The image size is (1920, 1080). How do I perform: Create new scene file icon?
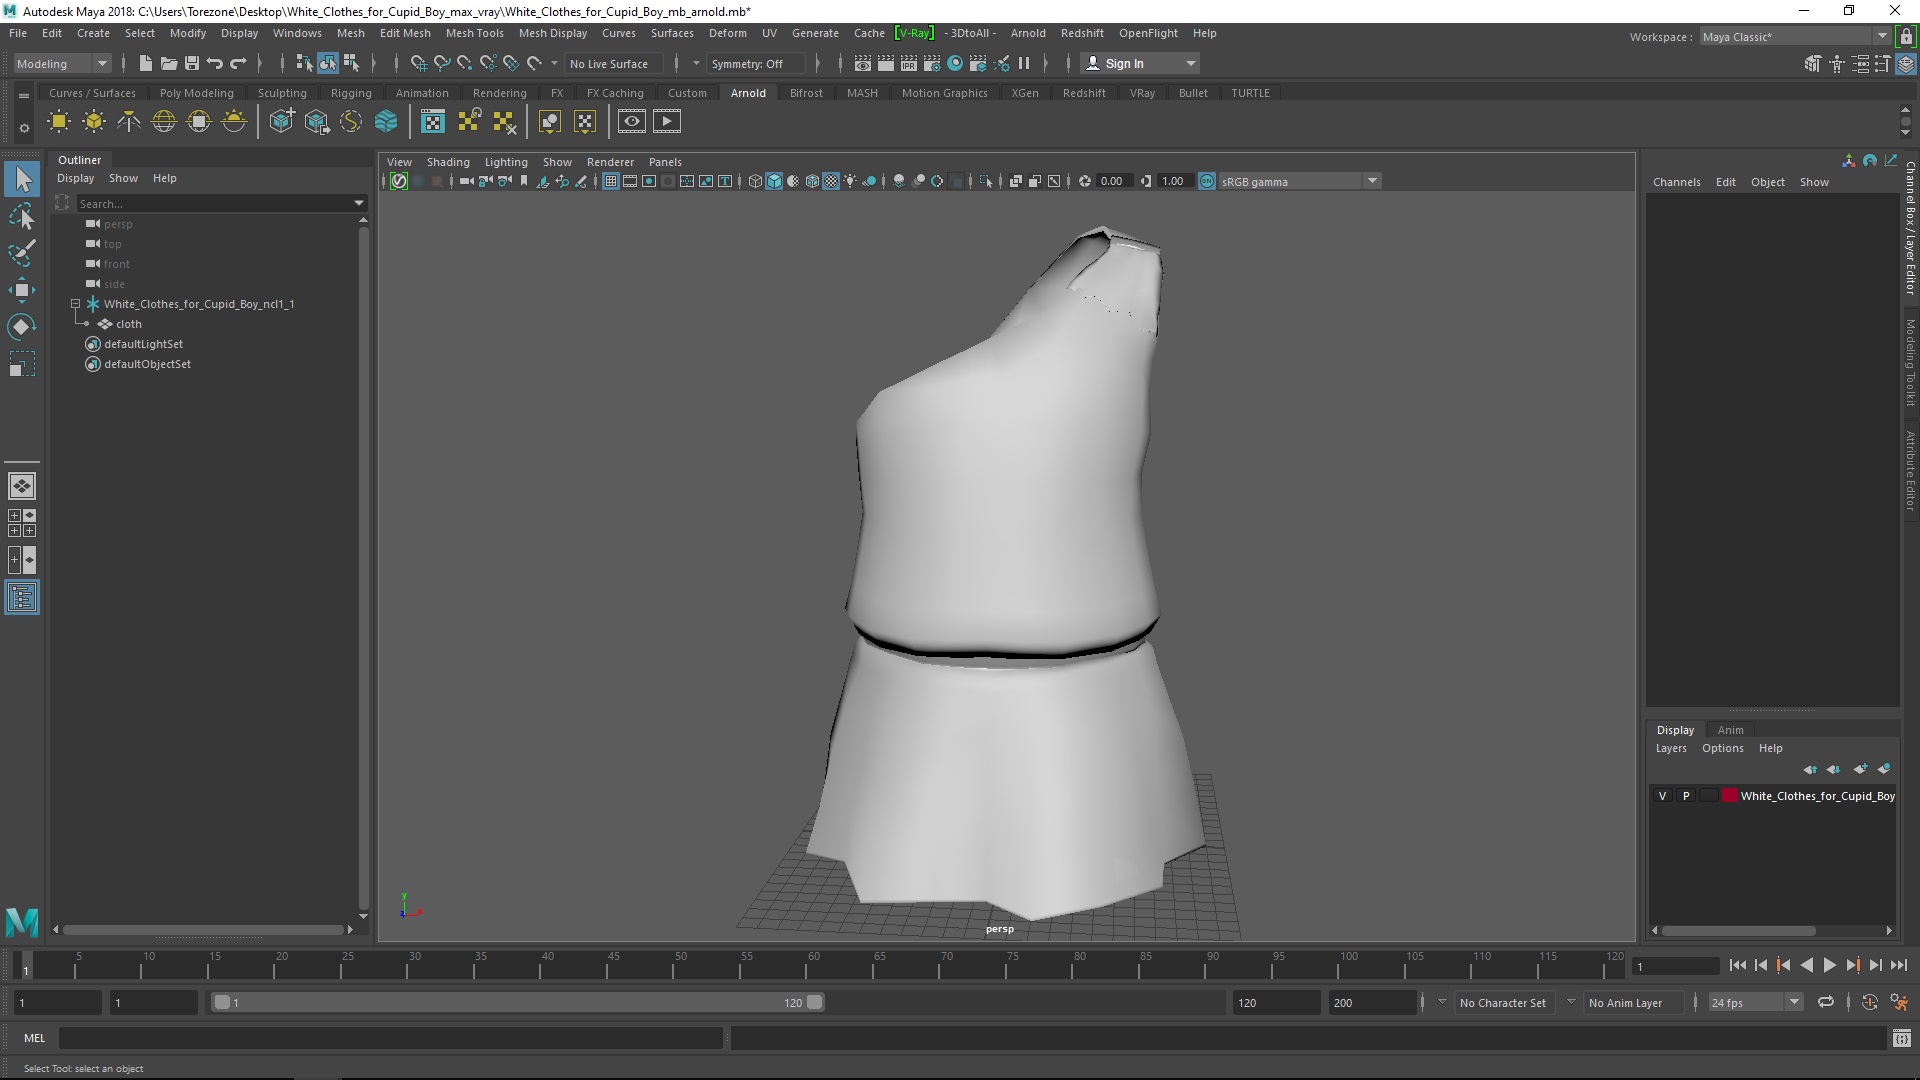click(146, 63)
